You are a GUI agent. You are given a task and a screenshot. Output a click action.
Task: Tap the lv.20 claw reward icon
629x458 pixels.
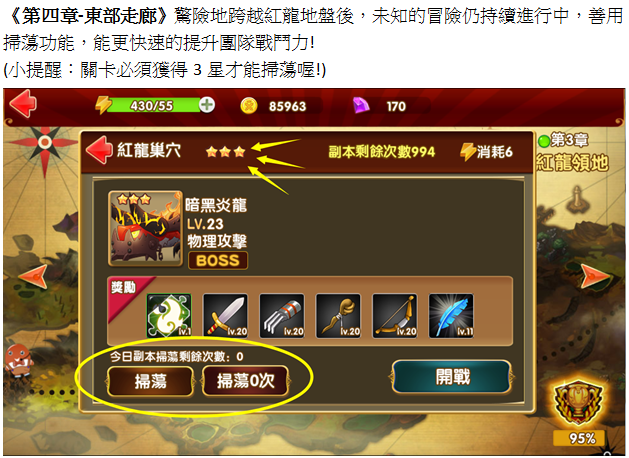coord(282,316)
